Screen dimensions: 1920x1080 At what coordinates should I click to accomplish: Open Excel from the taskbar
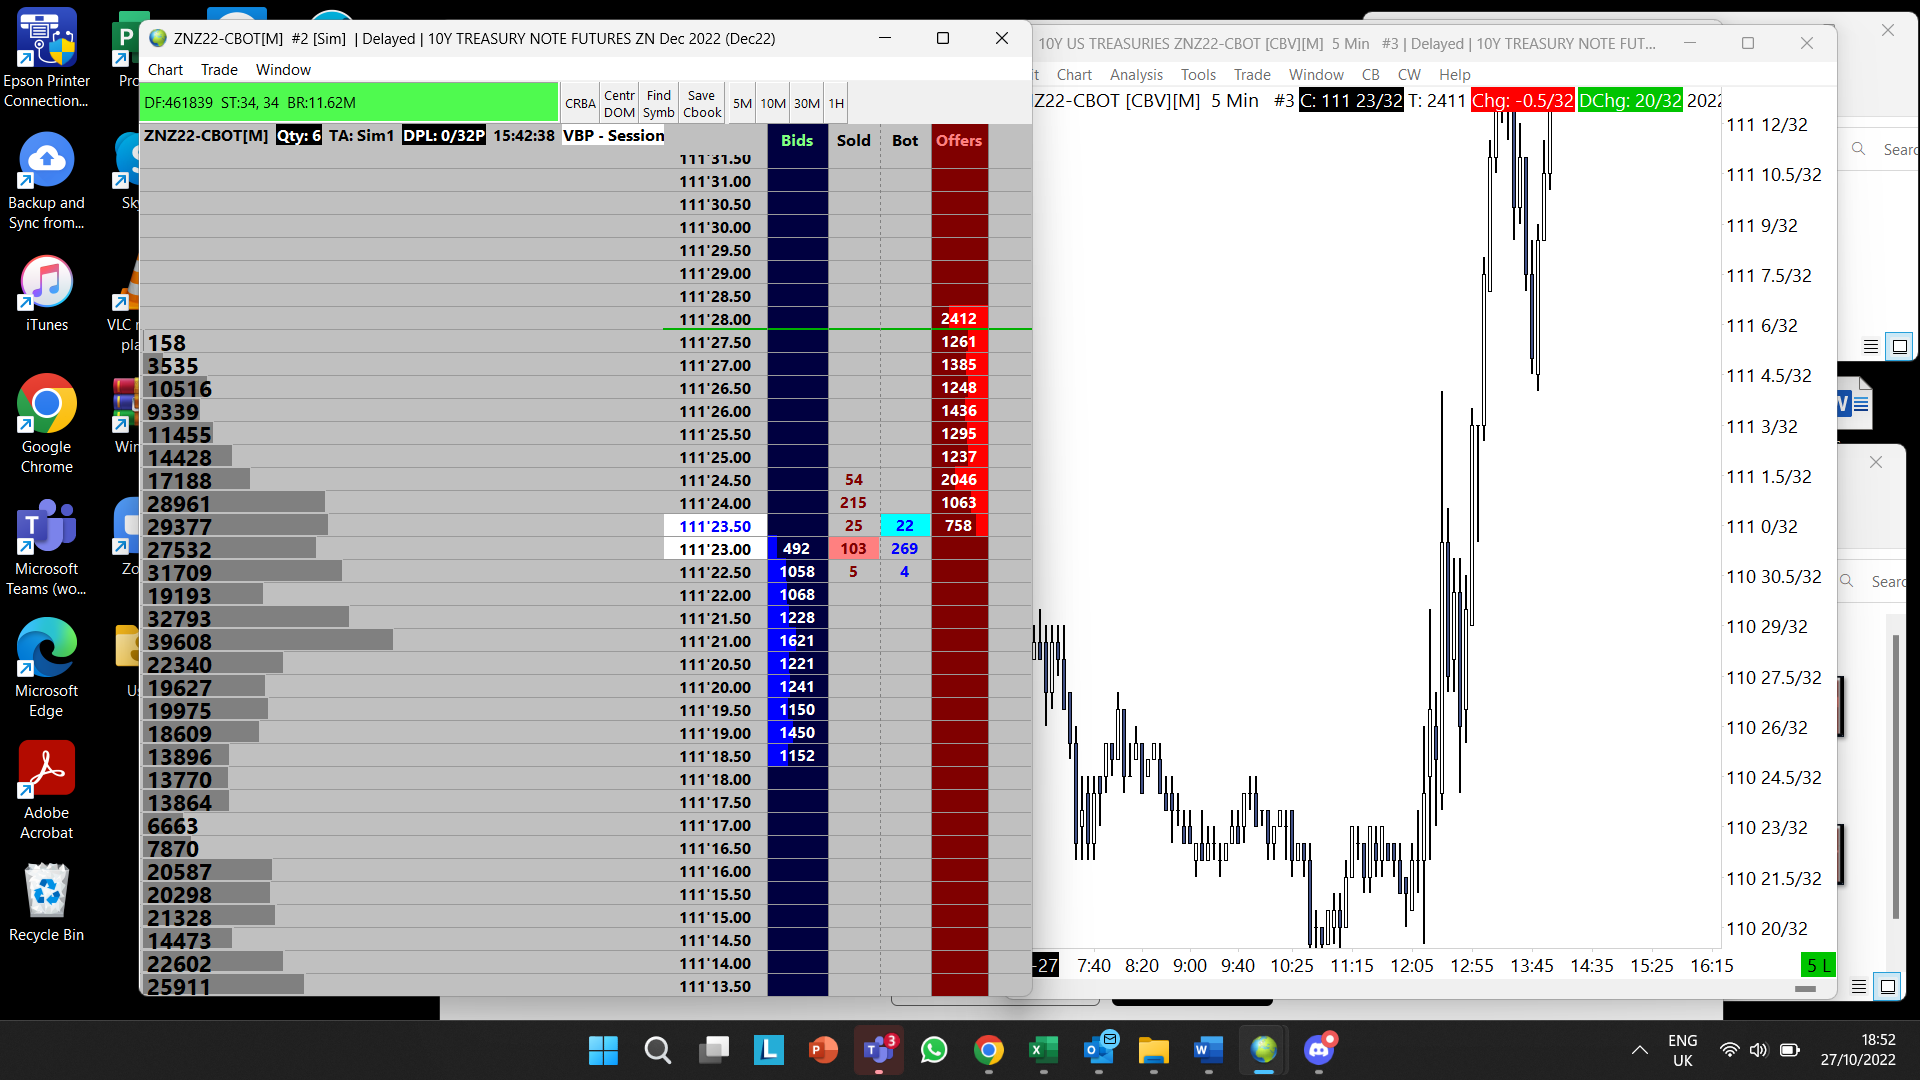point(1043,1049)
